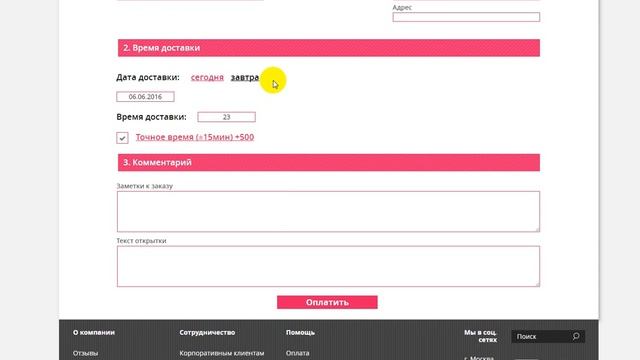Toggle the Точное время checkbox
Image resolution: width=640 pixels, height=360 pixels.
tap(122, 138)
